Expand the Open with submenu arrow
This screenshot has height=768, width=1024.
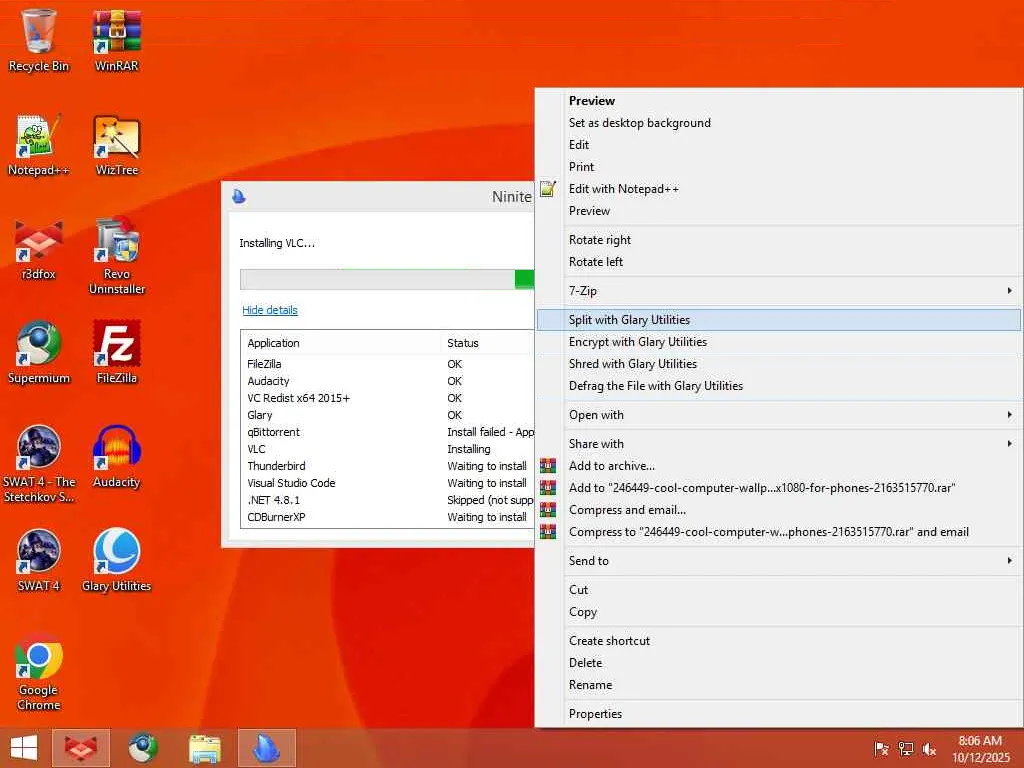point(1010,415)
